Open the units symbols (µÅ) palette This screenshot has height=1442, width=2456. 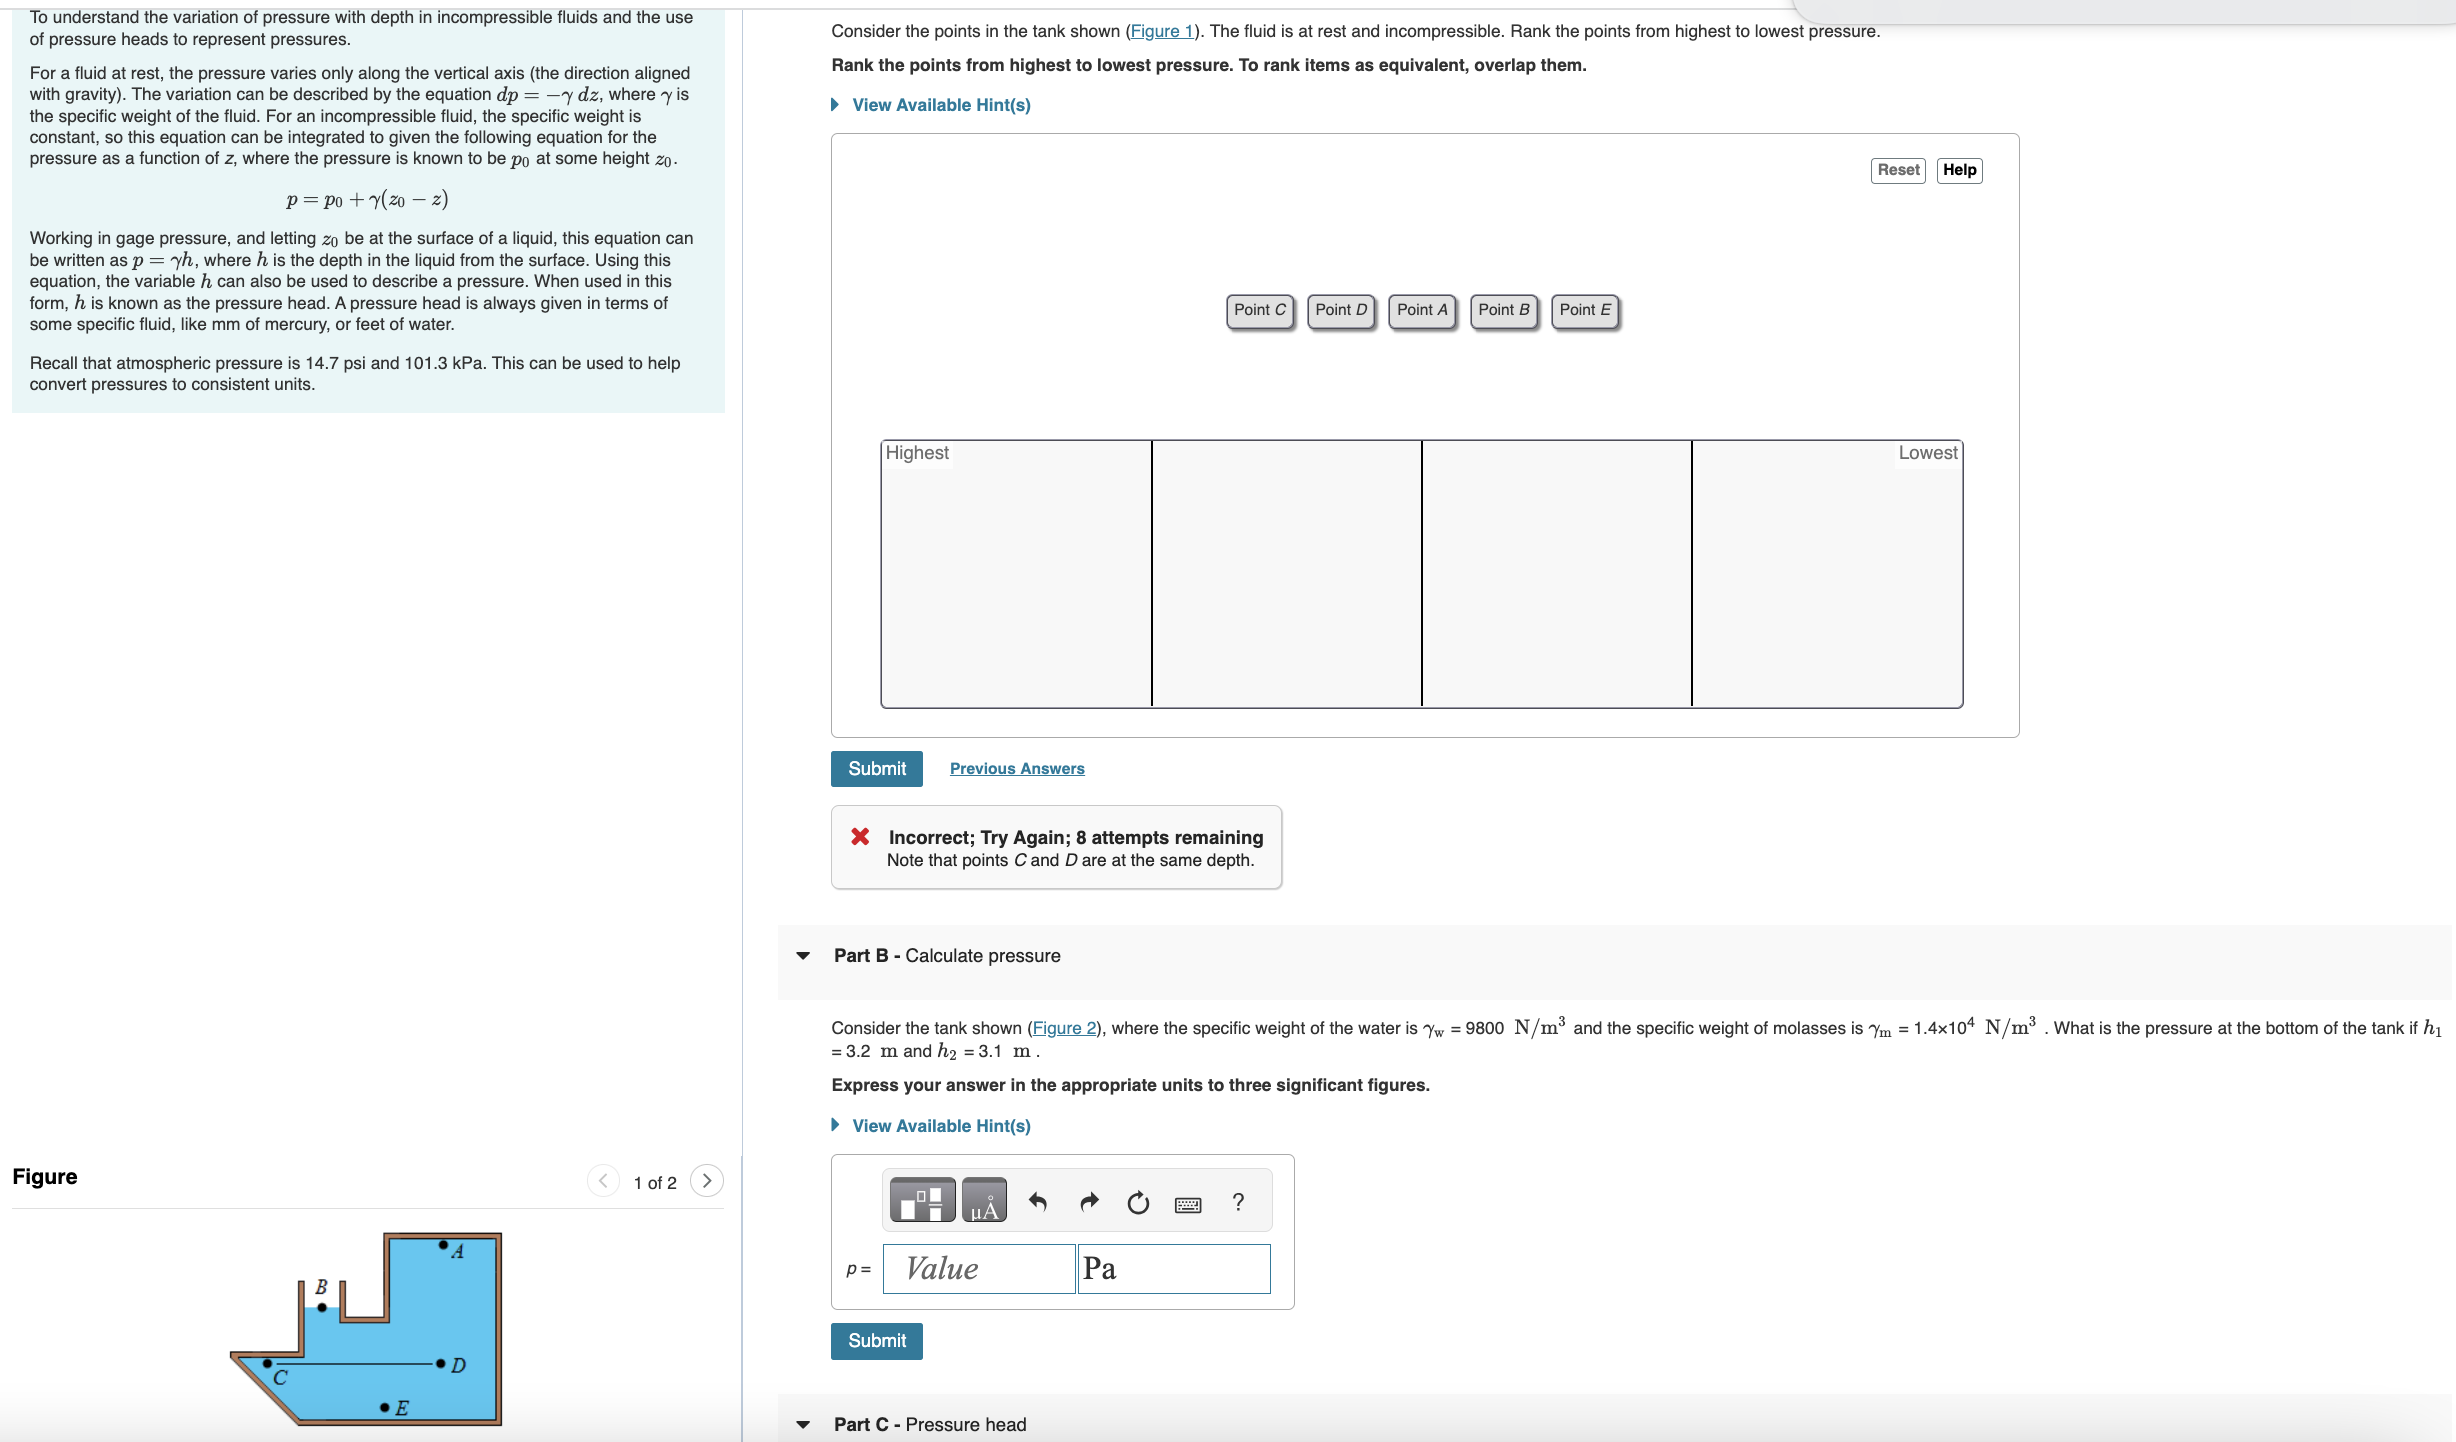[984, 1201]
